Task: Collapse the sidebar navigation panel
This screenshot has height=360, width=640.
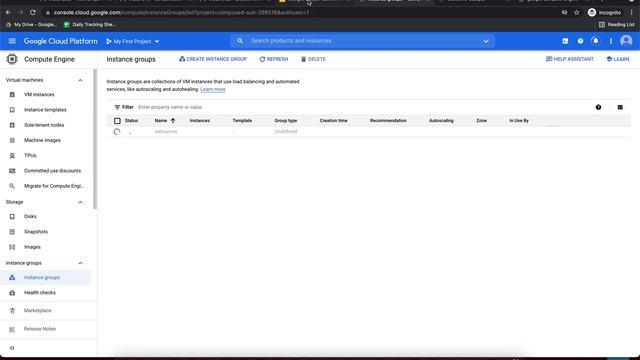Action: [x=12, y=348]
